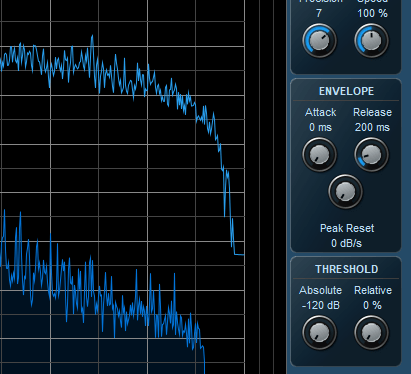Image resolution: width=411 pixels, height=374 pixels.
Task: Click the Attack knob in Envelope
Action: pyautogui.click(x=319, y=155)
